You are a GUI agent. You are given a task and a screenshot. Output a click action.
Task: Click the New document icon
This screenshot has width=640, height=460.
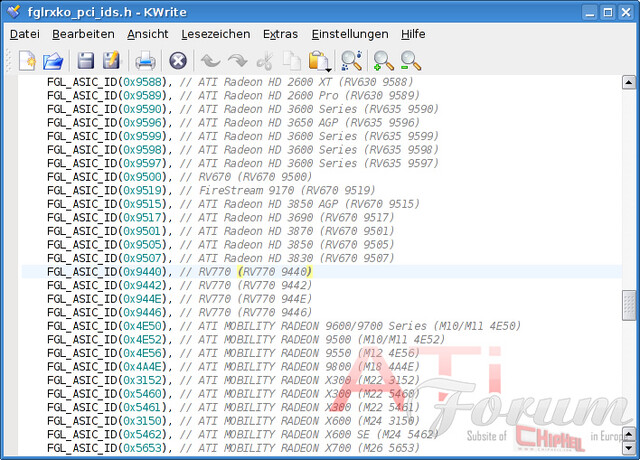(x=27, y=61)
